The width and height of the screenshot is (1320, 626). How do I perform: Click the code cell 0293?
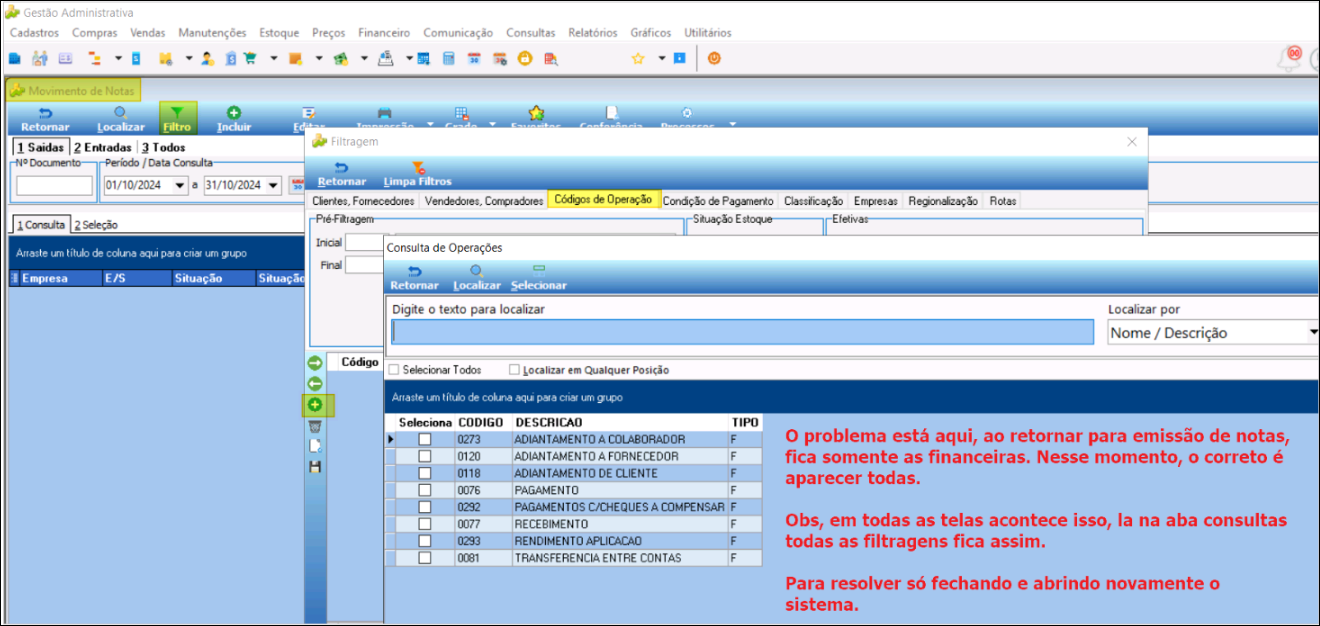pyautogui.click(x=482, y=542)
